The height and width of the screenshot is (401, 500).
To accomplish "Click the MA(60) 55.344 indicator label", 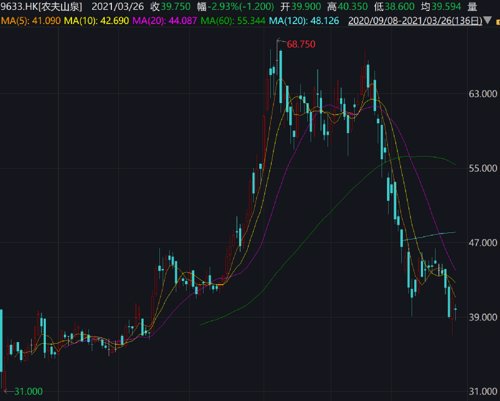I will 233,21.
